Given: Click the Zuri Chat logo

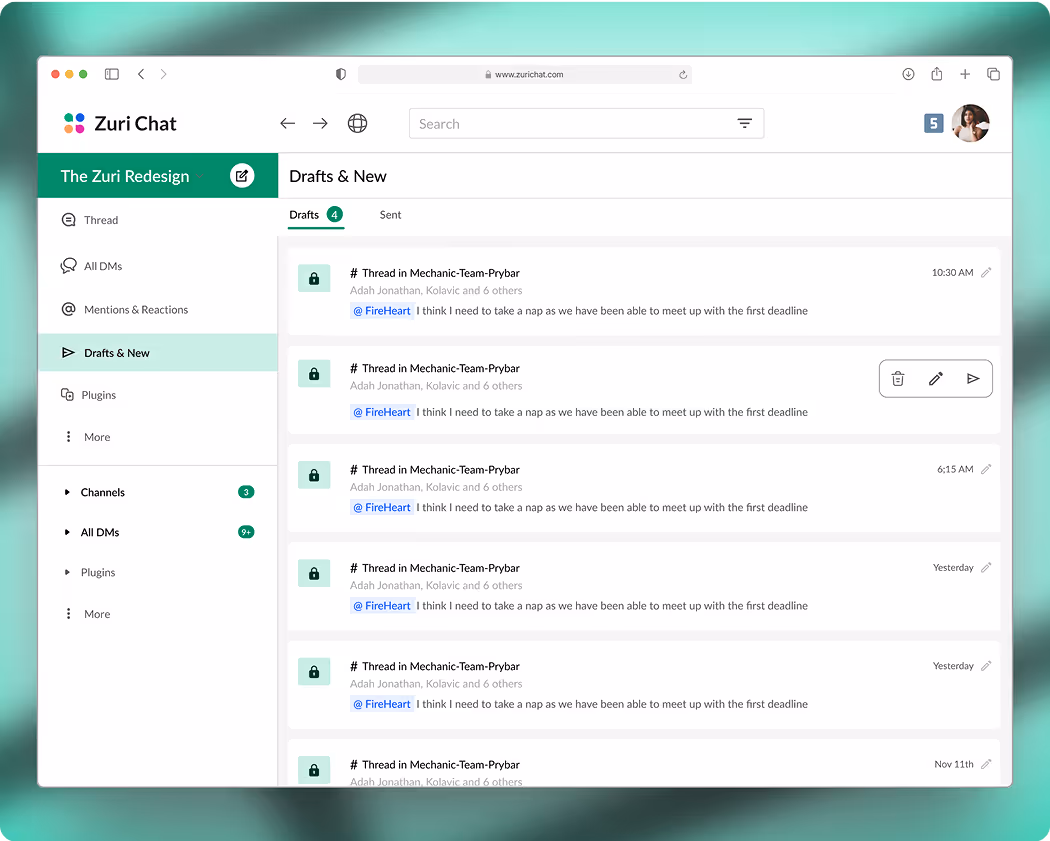Looking at the screenshot, I should [121, 123].
